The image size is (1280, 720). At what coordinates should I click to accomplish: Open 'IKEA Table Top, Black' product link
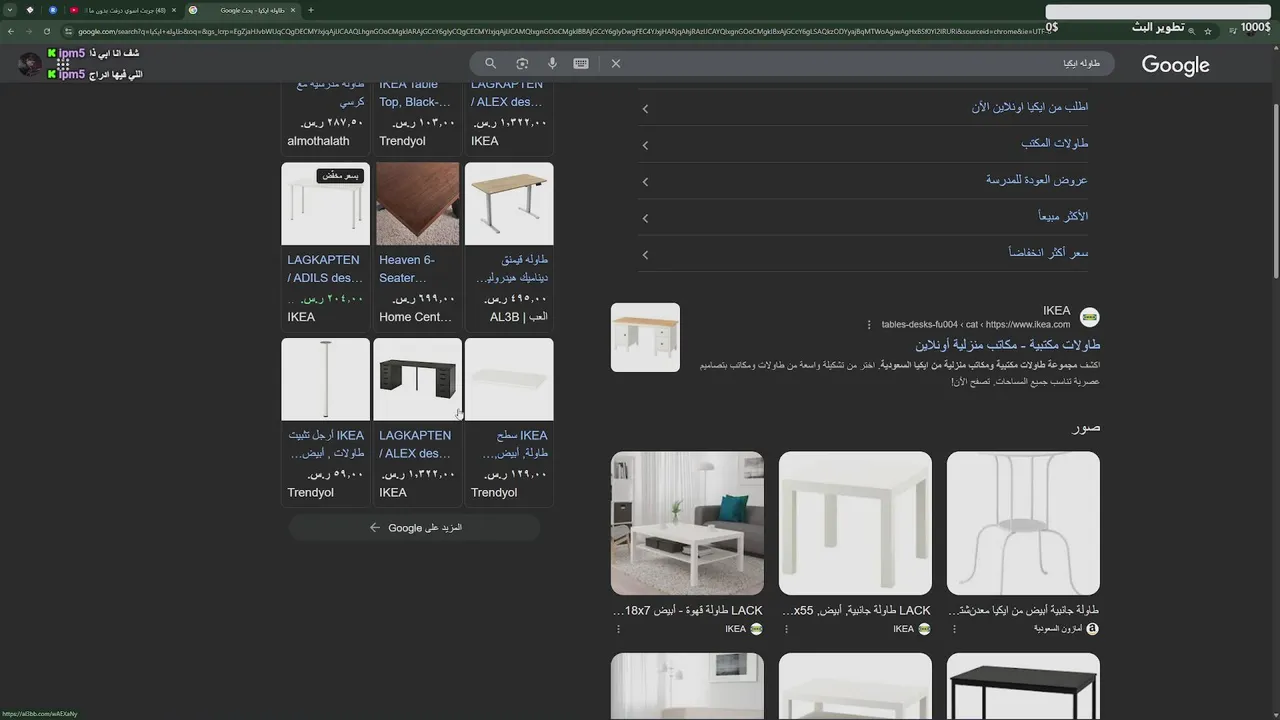[x=415, y=93]
